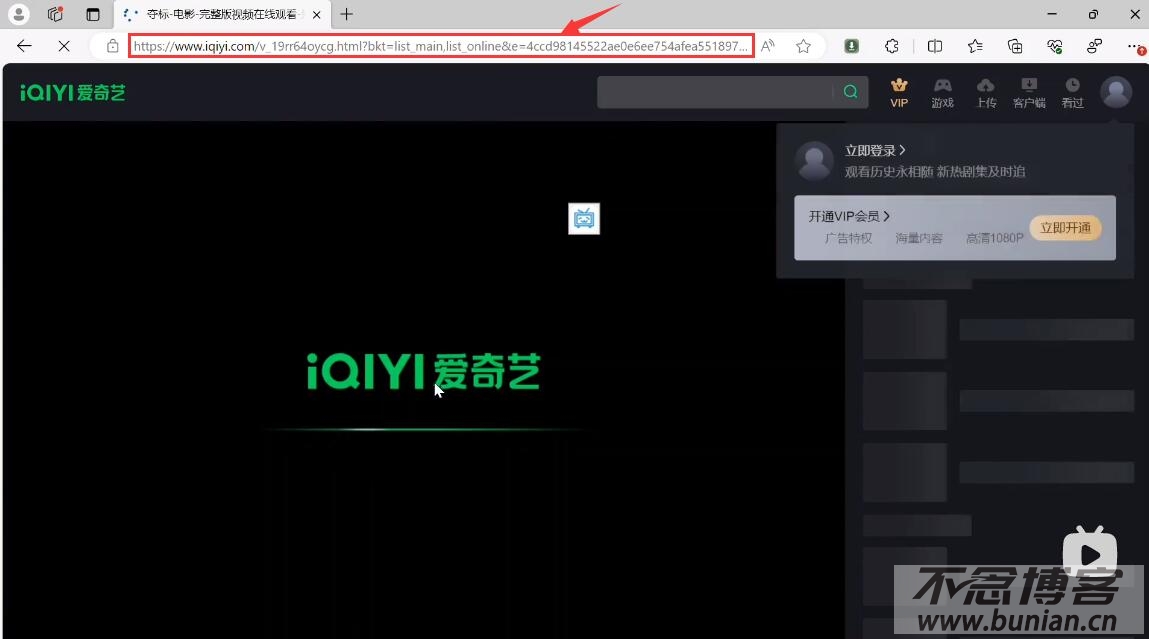Click the 立即登录 login link
This screenshot has height=639, width=1149.
tap(869, 150)
